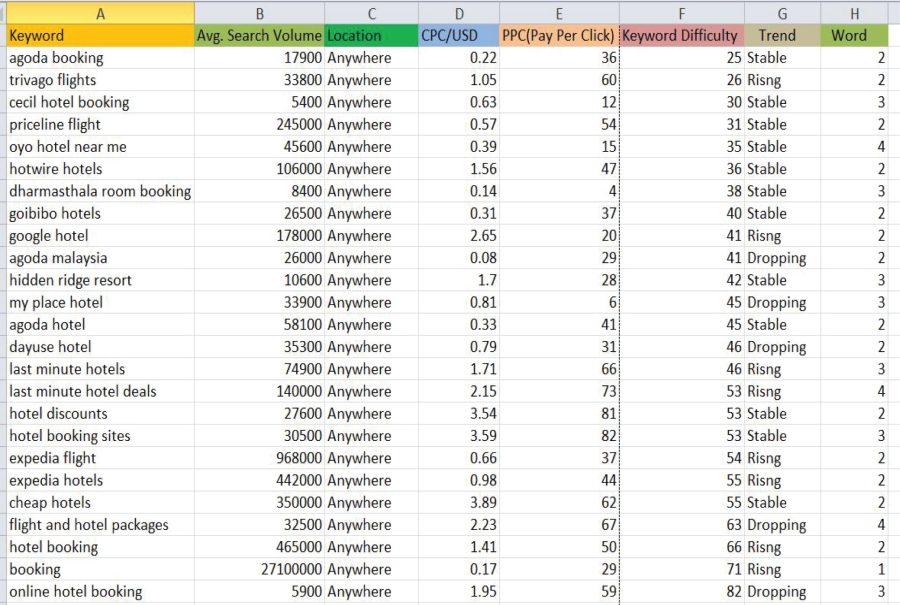This screenshot has width=900, height=605.
Task: Click the Trend header cell
Action: pyautogui.click(x=782, y=36)
